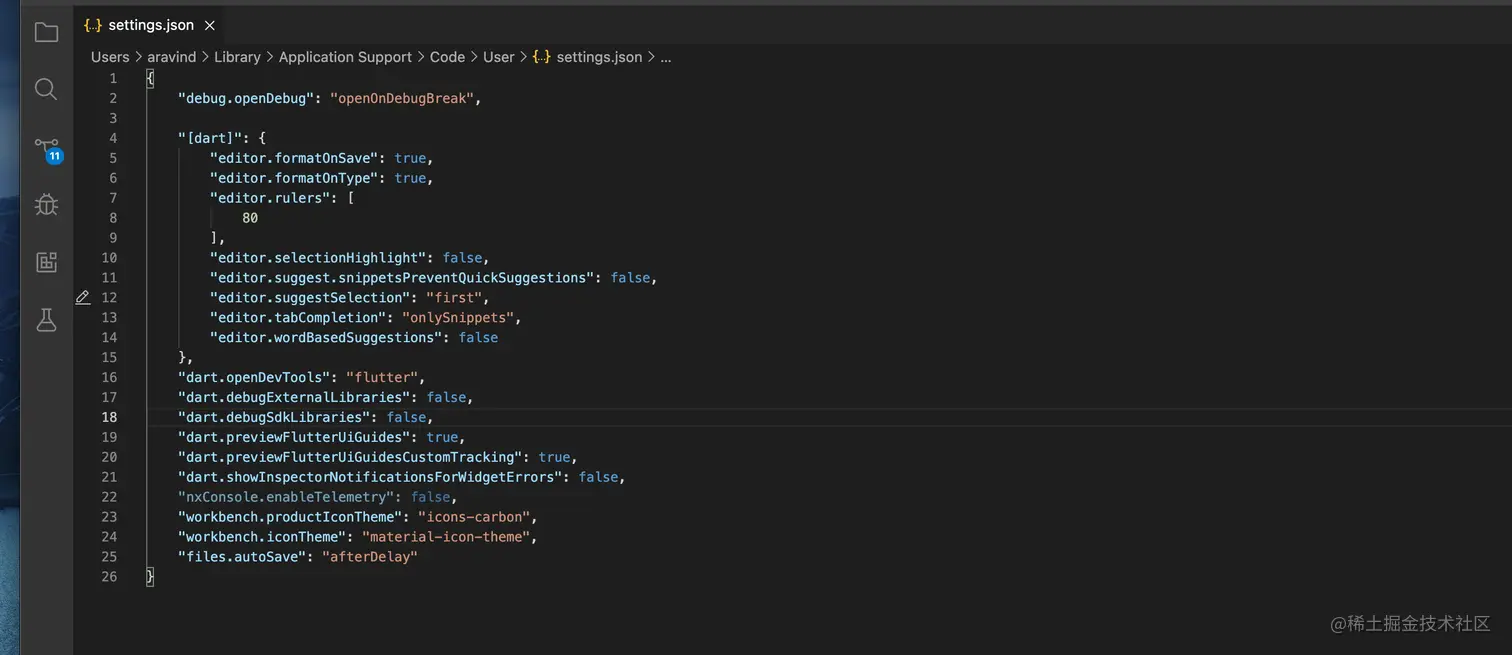Open the Explorer view in activity bar
1512x655 pixels.
tap(46, 32)
